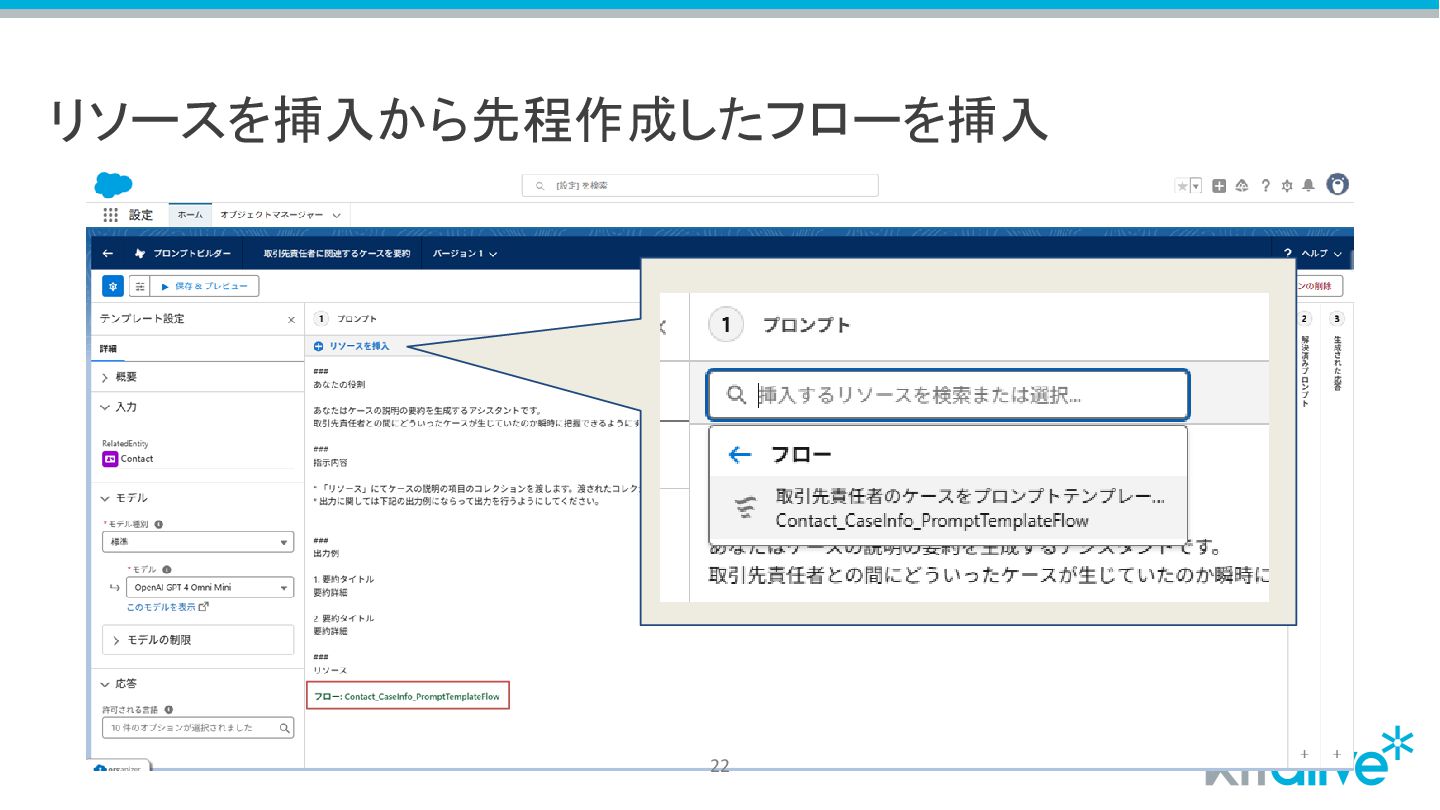The height and width of the screenshot is (810, 1440).
Task: Close the テンプレート設定 panel
Action: click(291, 320)
